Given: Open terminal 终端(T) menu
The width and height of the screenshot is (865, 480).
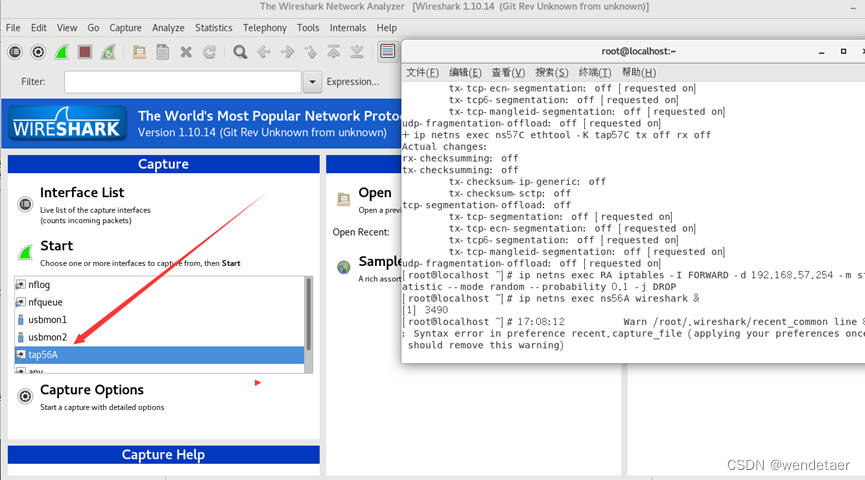Looking at the screenshot, I should (x=595, y=72).
